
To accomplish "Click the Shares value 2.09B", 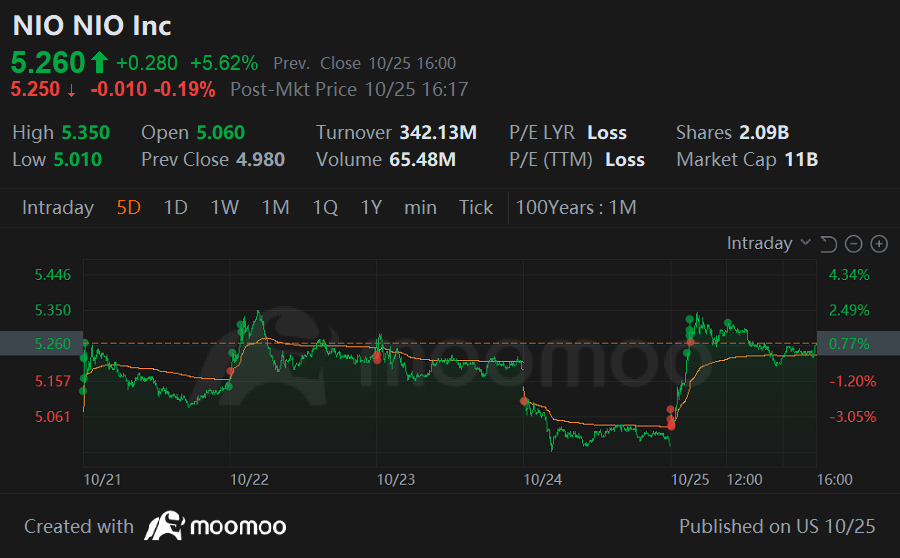I will click(x=764, y=133).
